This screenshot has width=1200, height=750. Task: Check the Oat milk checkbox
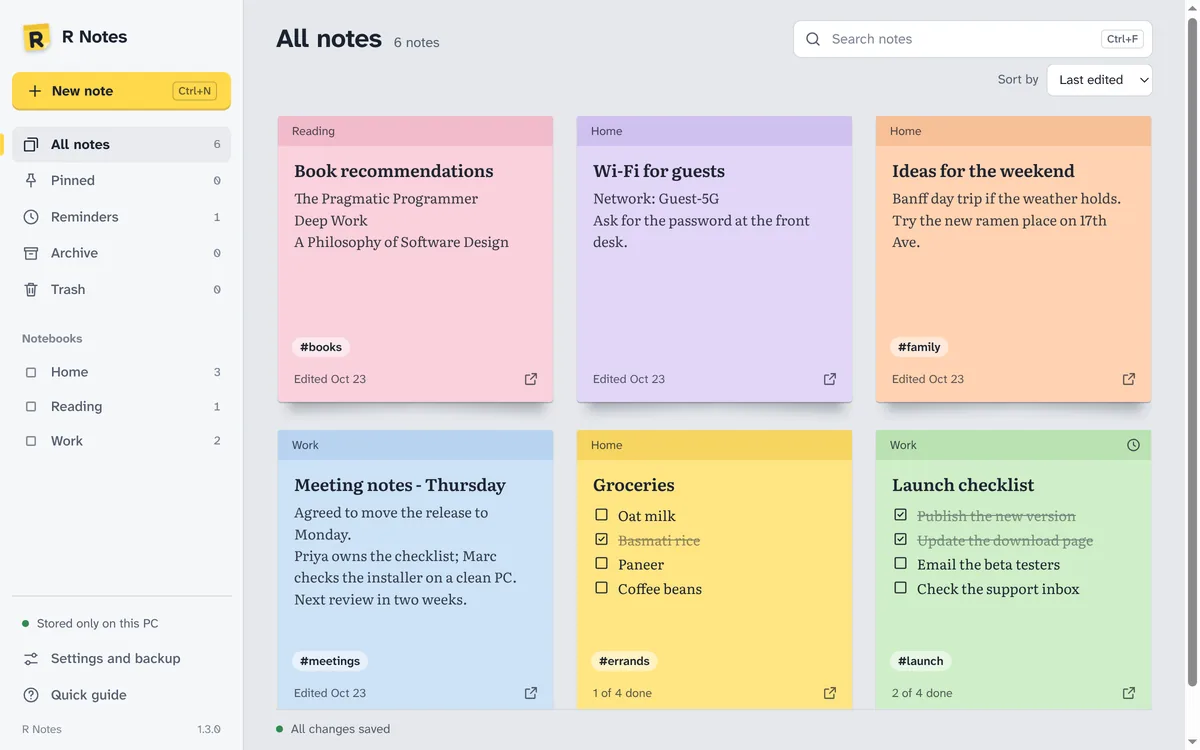pyautogui.click(x=601, y=515)
